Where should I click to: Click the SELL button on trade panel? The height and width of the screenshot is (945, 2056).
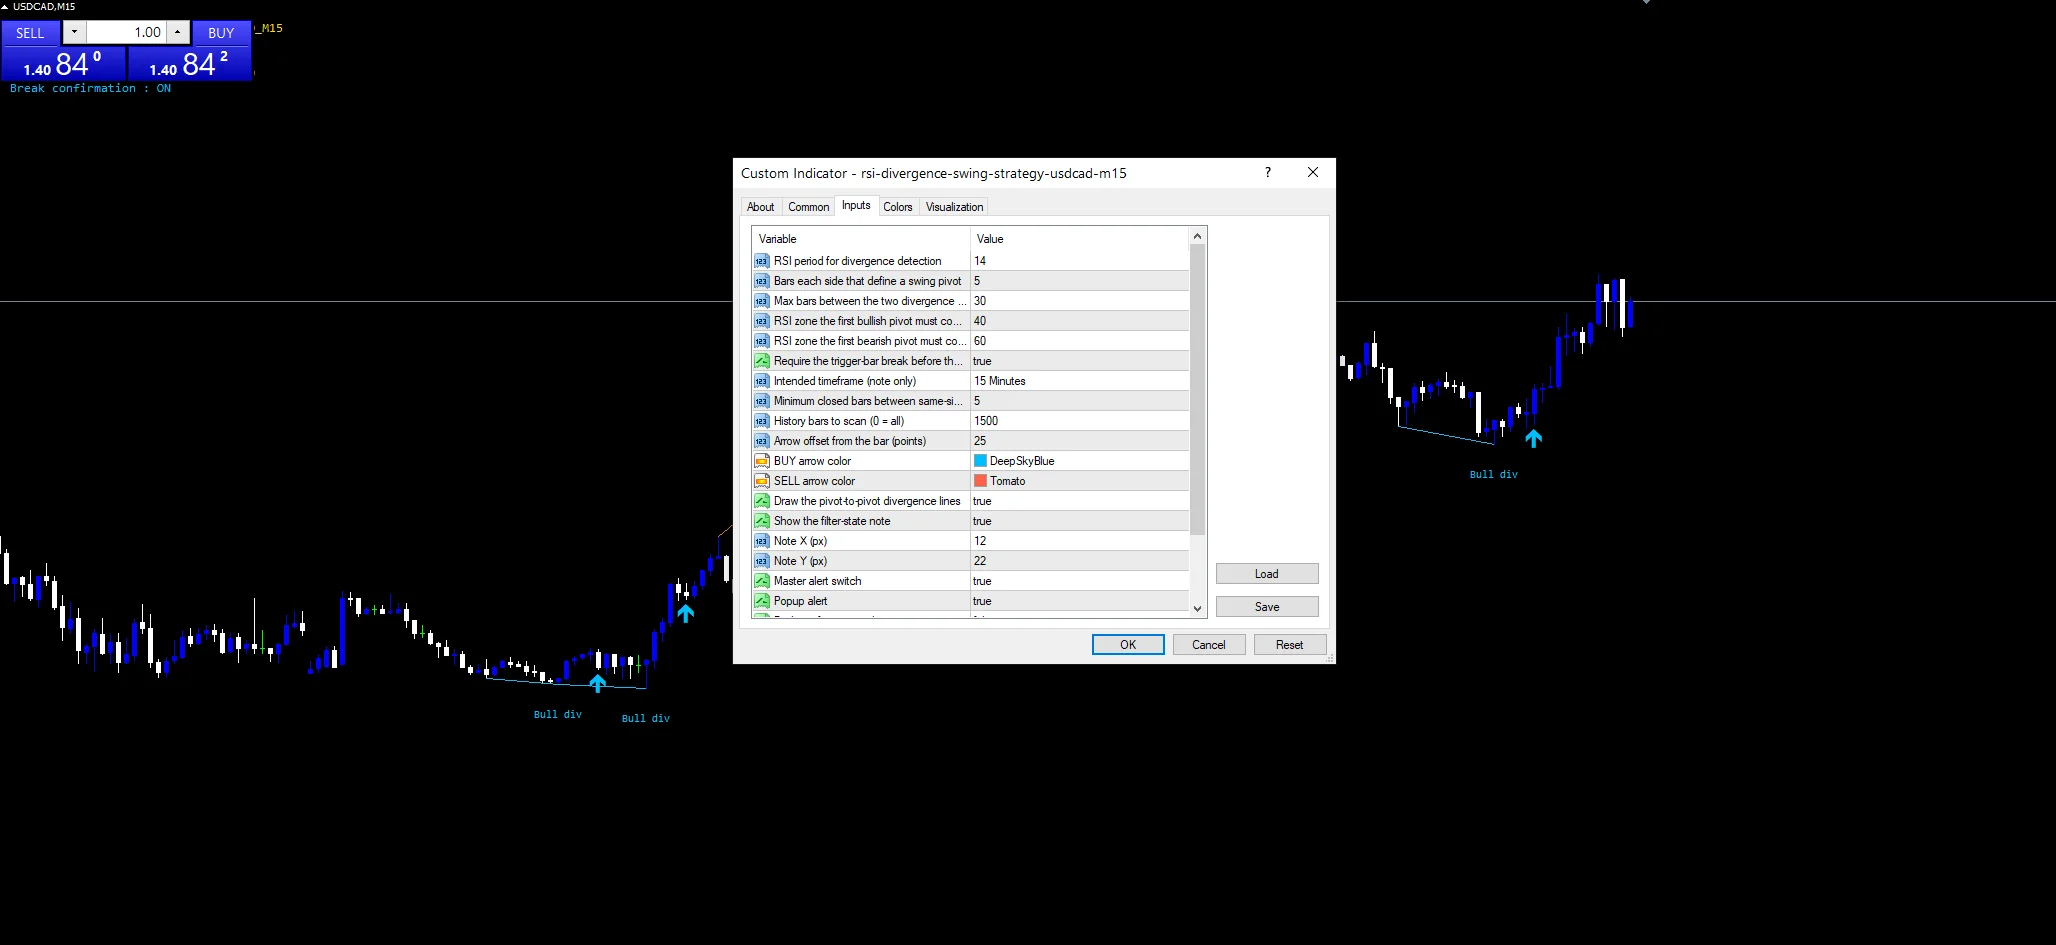click(30, 33)
